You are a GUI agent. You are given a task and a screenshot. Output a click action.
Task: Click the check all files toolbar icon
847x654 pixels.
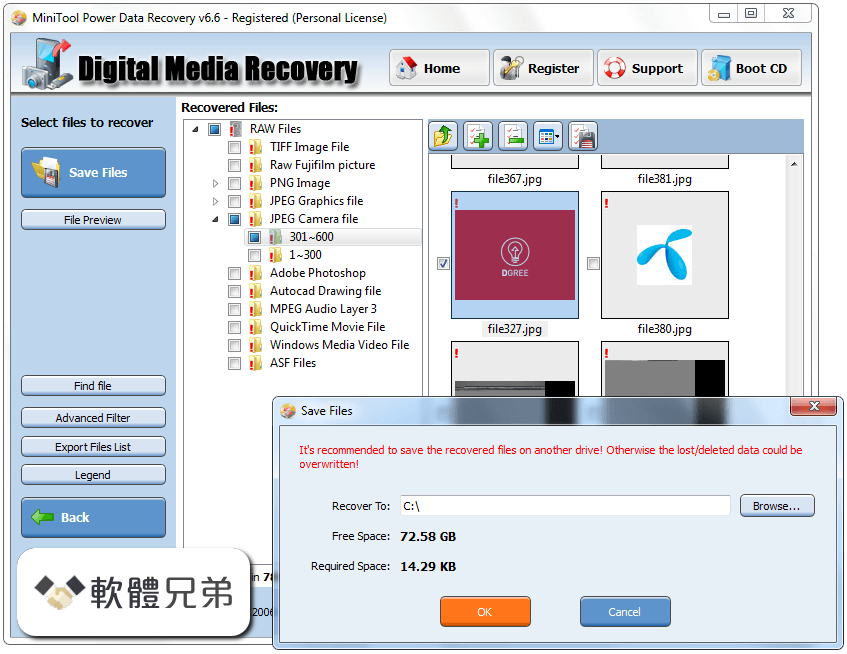(478, 136)
